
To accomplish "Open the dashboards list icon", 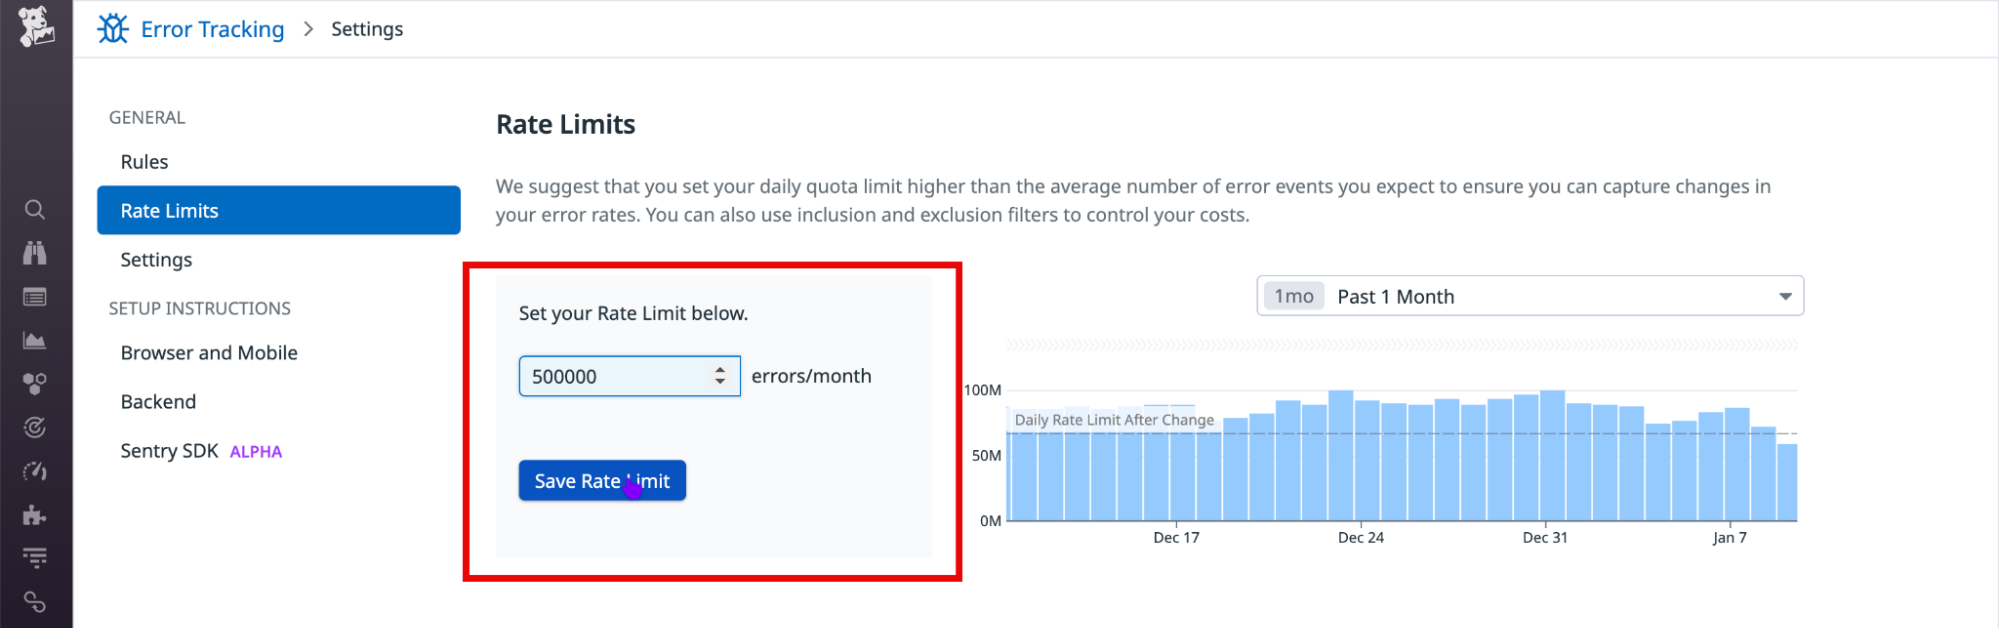I will click(x=35, y=297).
